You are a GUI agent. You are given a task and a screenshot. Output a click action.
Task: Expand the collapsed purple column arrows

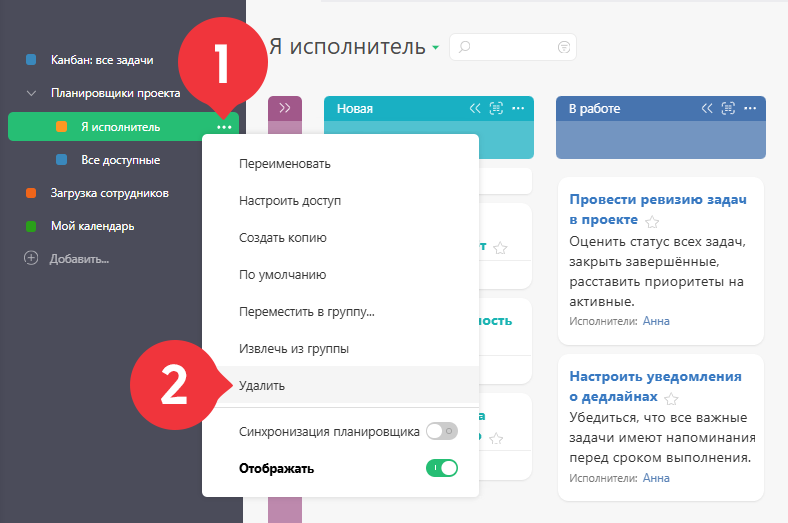click(x=284, y=108)
